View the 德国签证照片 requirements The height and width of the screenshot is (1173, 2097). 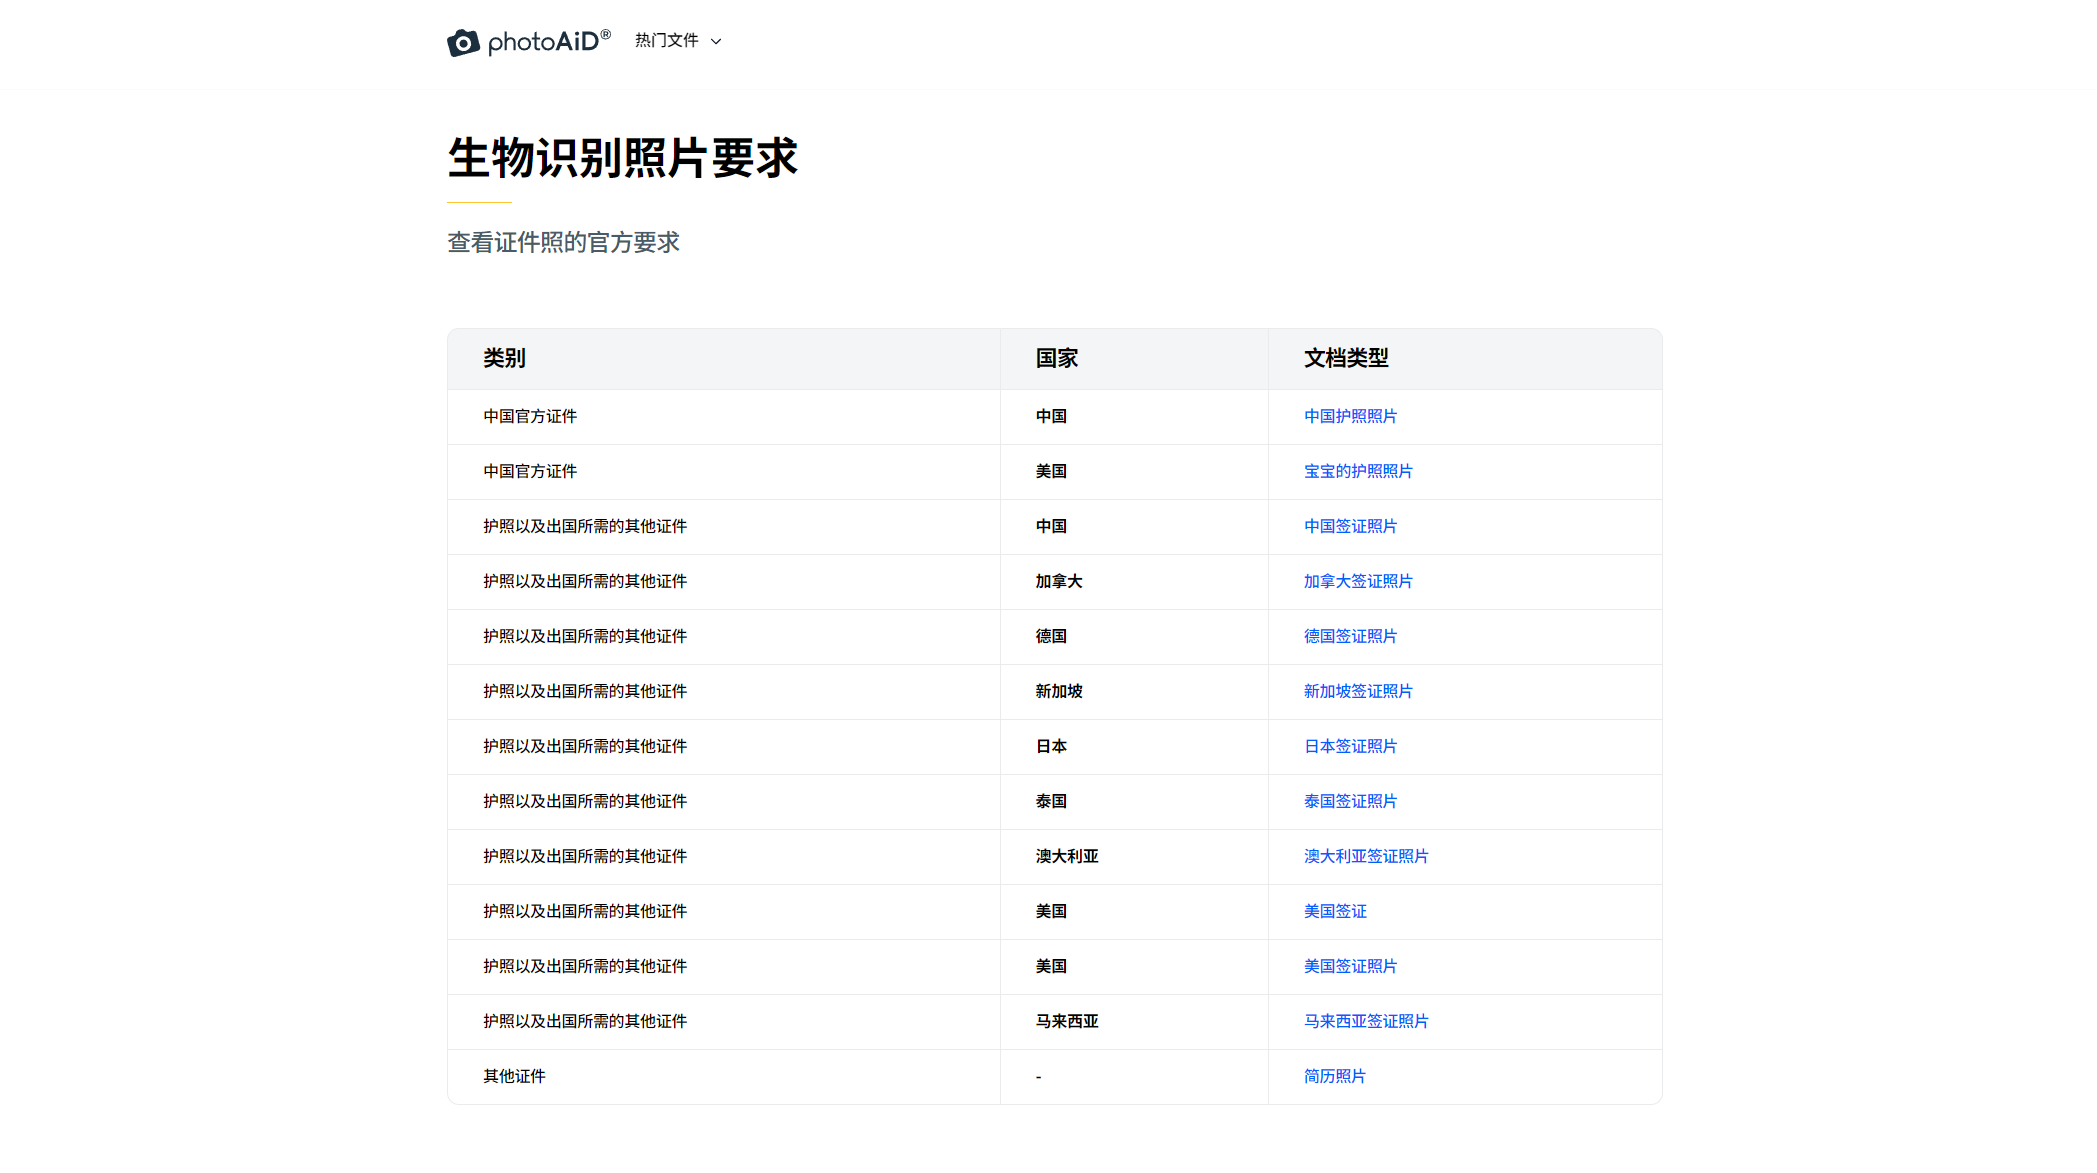point(1349,636)
